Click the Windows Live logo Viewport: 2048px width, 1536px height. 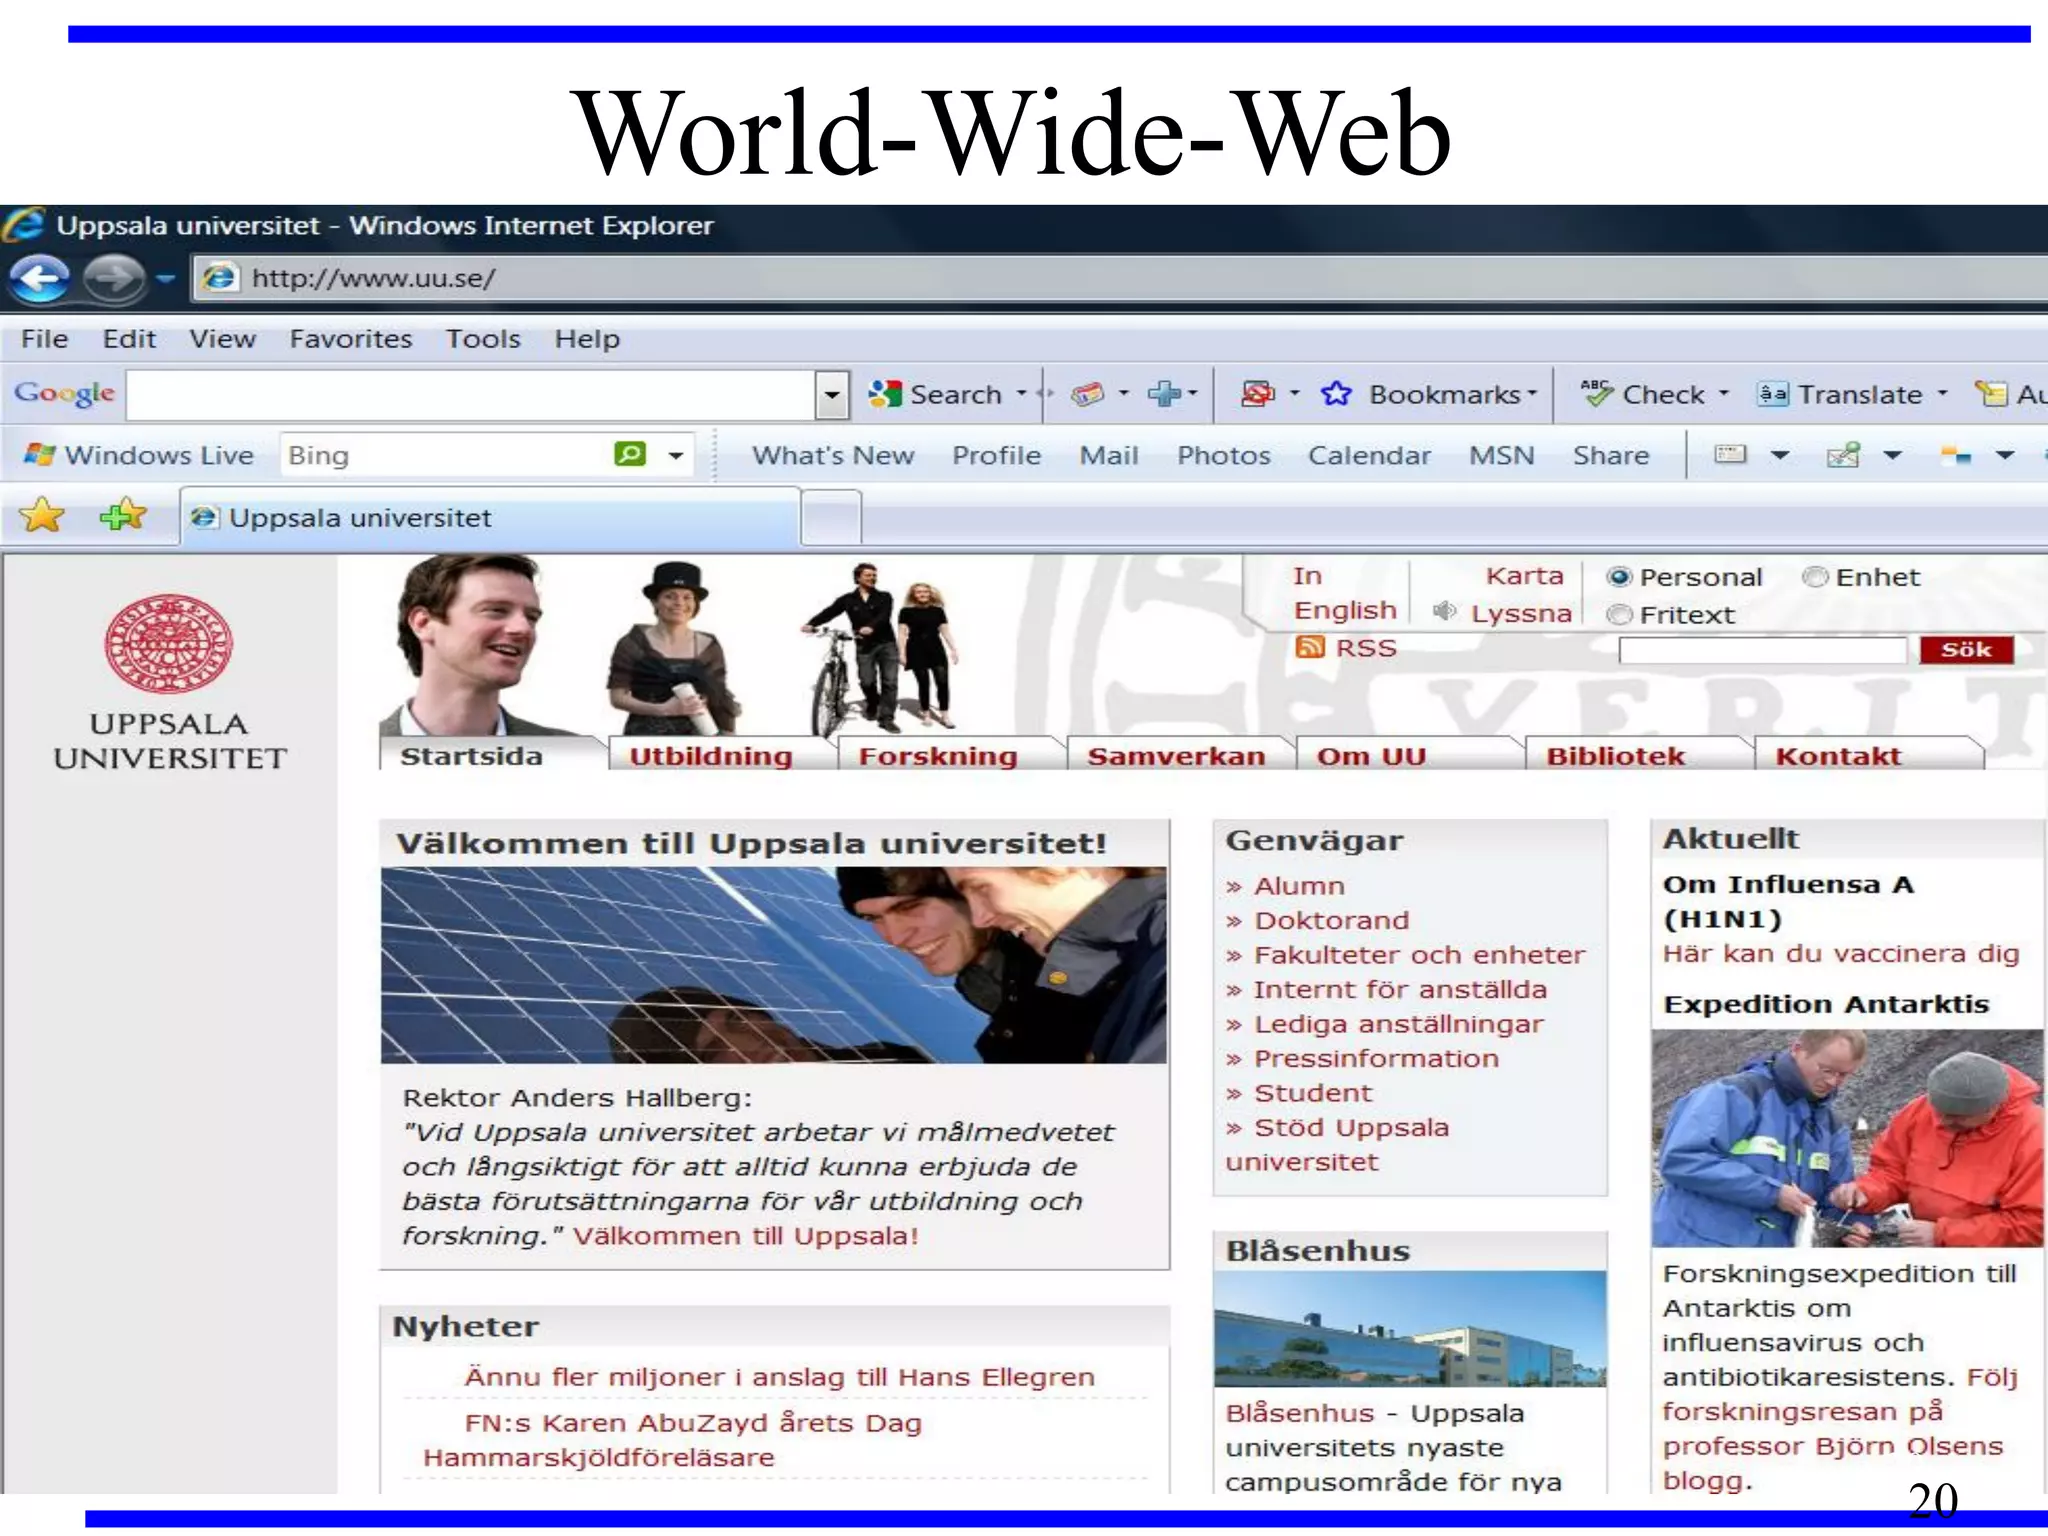[x=138, y=455]
